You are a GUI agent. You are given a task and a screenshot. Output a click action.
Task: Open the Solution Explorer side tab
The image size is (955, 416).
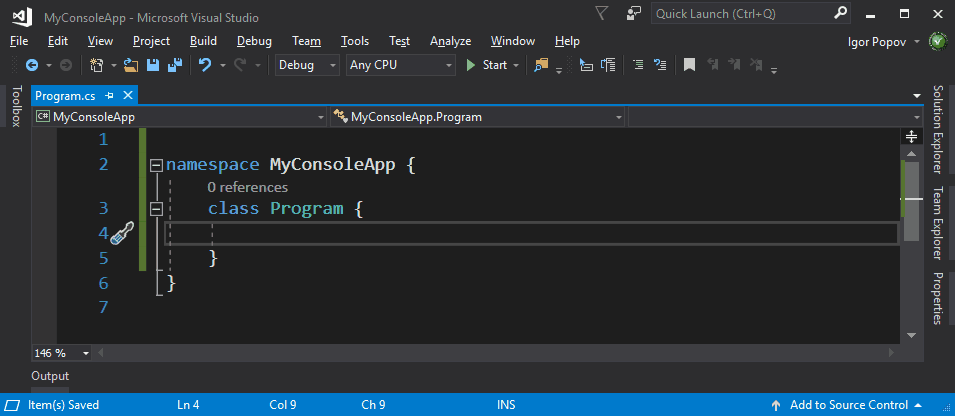coord(938,129)
